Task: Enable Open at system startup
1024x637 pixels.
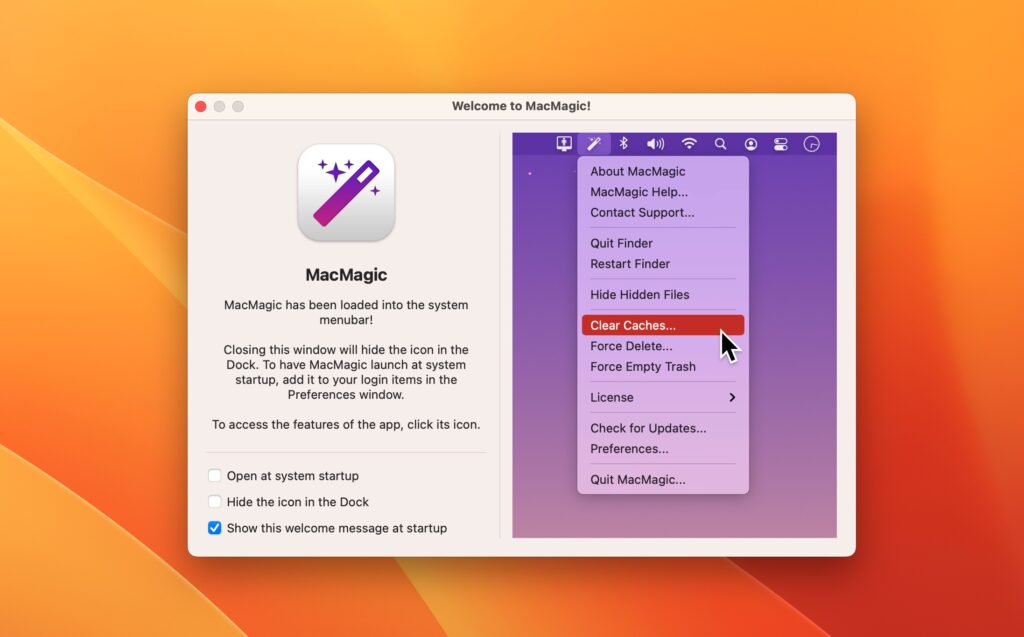Action: tap(215, 476)
